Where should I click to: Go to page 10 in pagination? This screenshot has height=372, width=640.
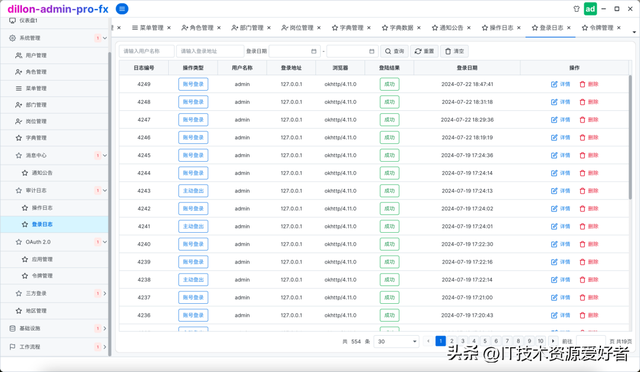(x=540, y=341)
